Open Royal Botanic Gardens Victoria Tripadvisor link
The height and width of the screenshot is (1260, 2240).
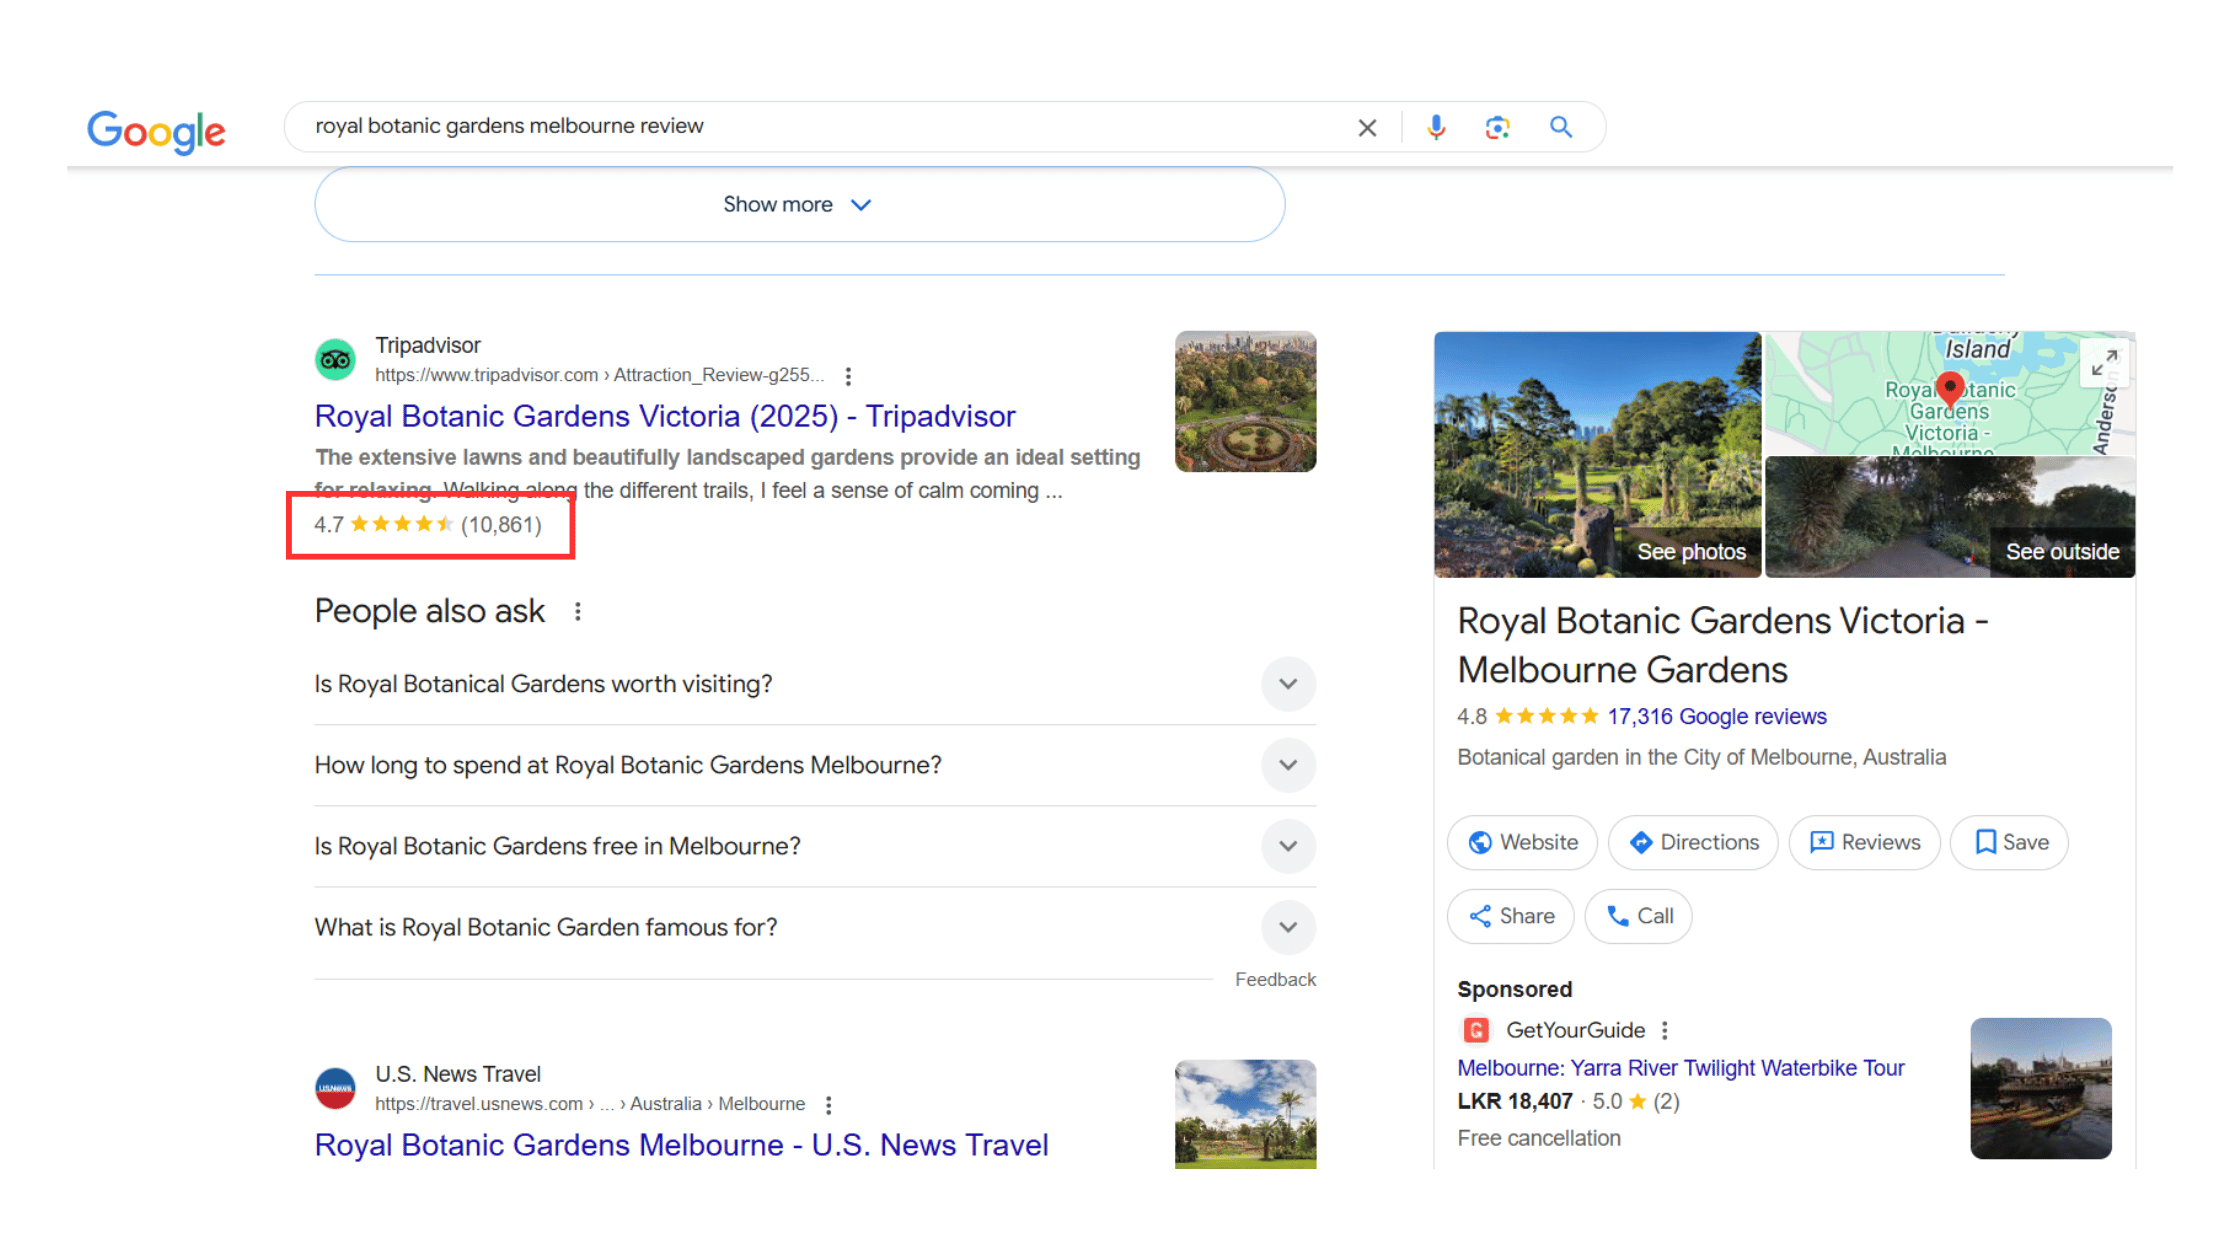pyautogui.click(x=665, y=416)
